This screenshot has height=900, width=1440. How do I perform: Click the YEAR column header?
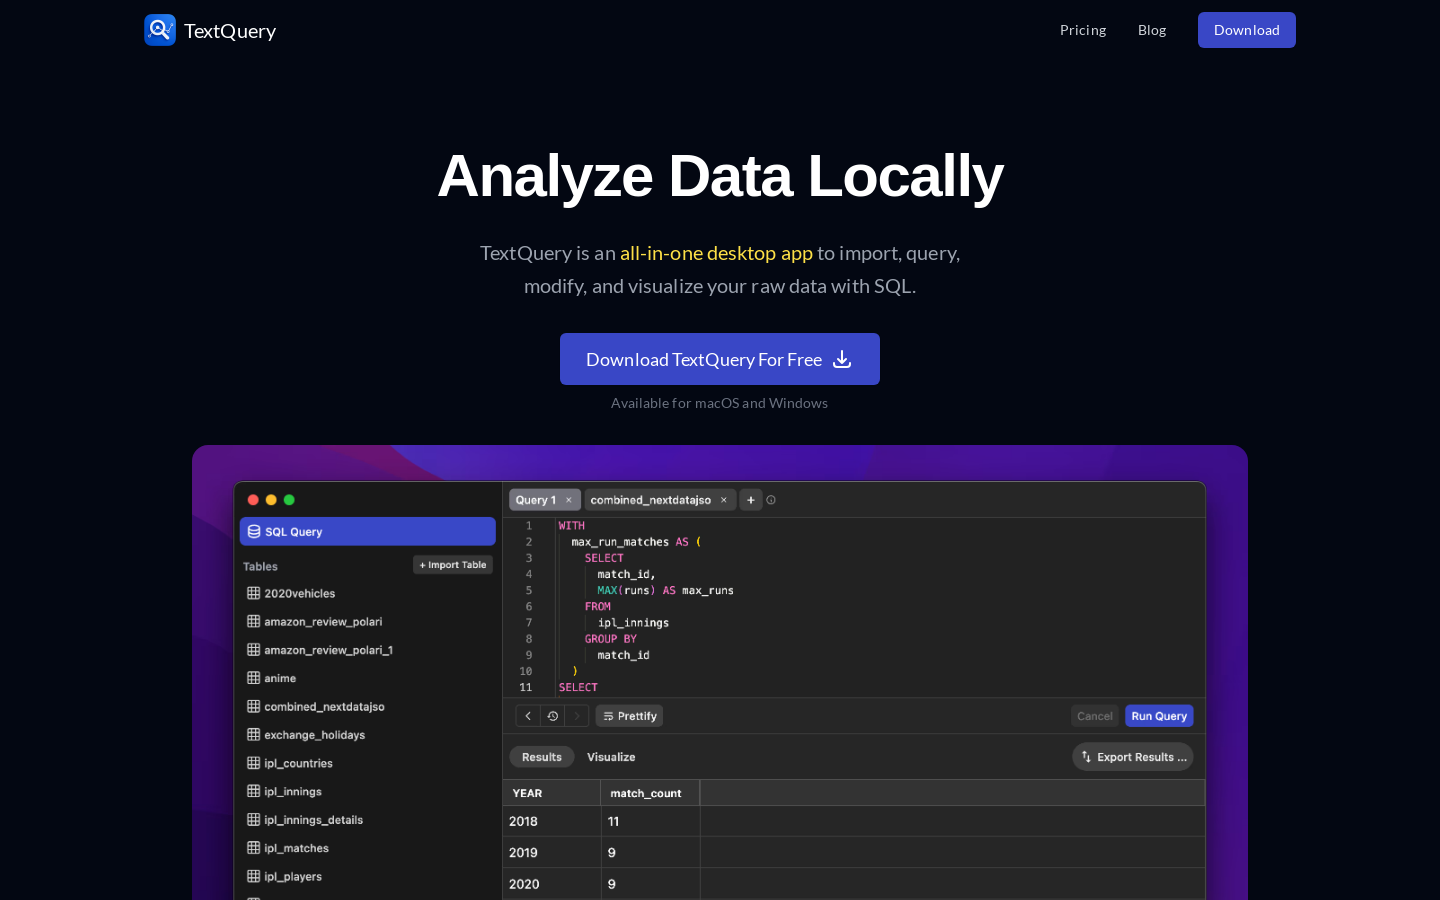tap(551, 793)
